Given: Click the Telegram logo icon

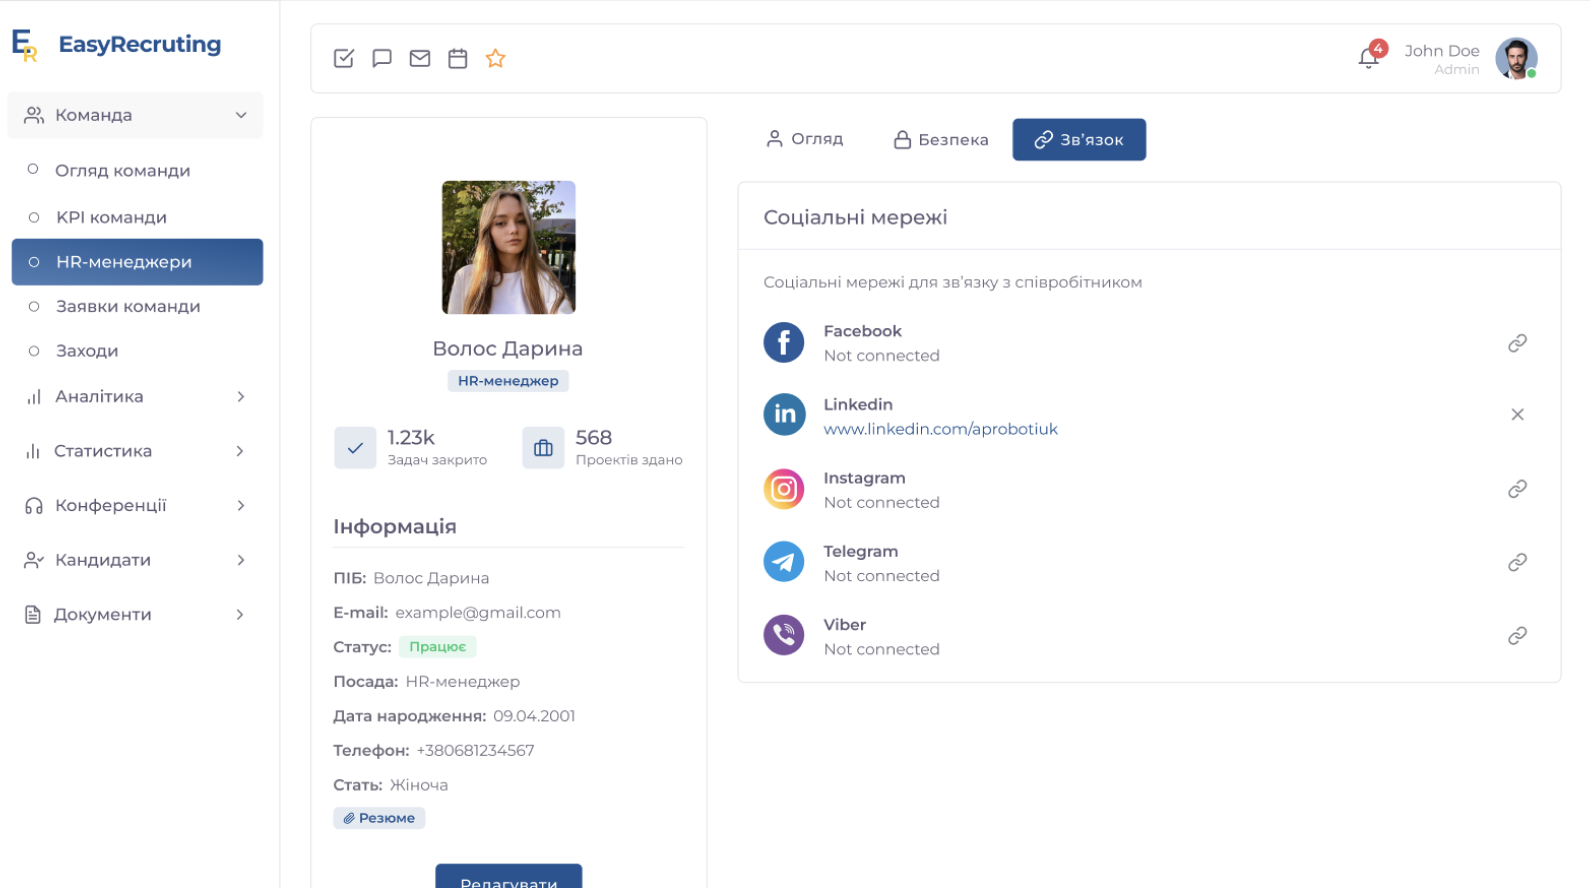Looking at the screenshot, I should (784, 562).
